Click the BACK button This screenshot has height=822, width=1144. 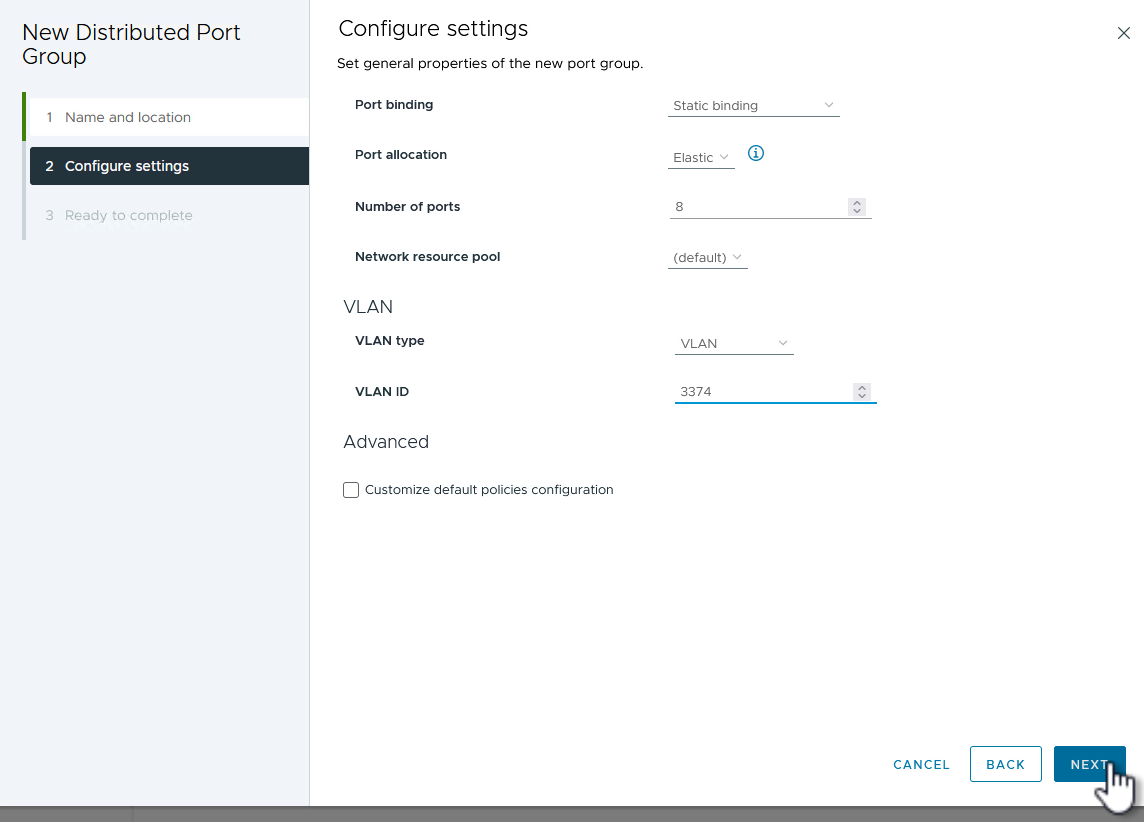[1005, 764]
